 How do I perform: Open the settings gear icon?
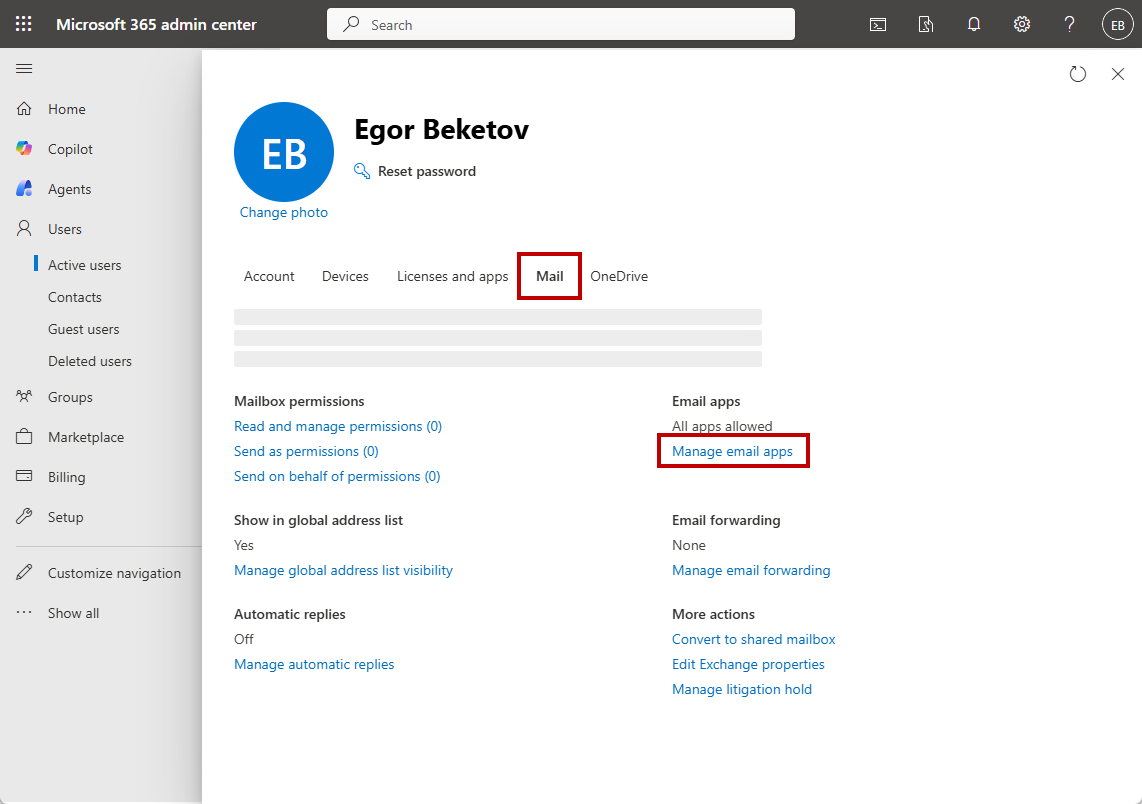[1022, 25]
